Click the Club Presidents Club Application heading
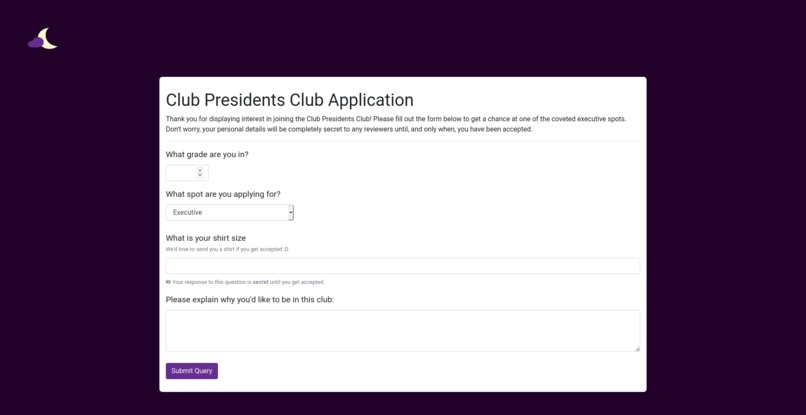Screen dimensions: 806x415 [x=289, y=100]
